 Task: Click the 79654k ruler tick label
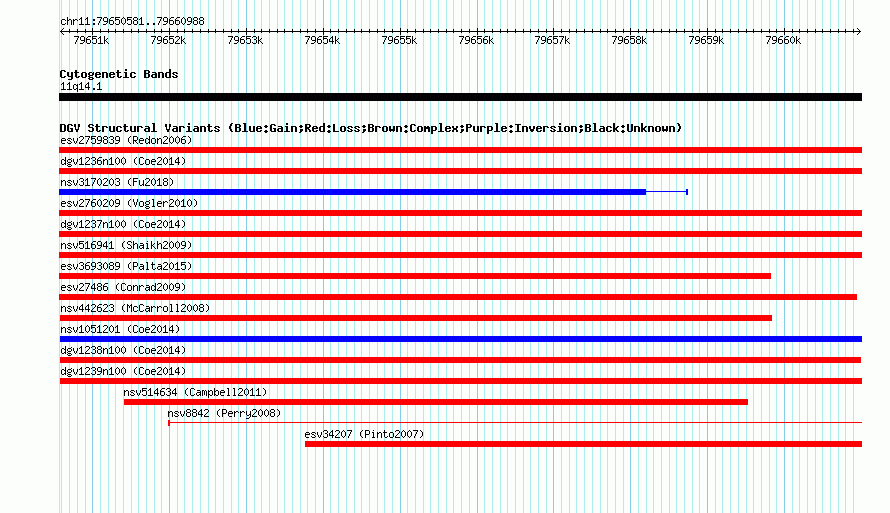[322, 40]
